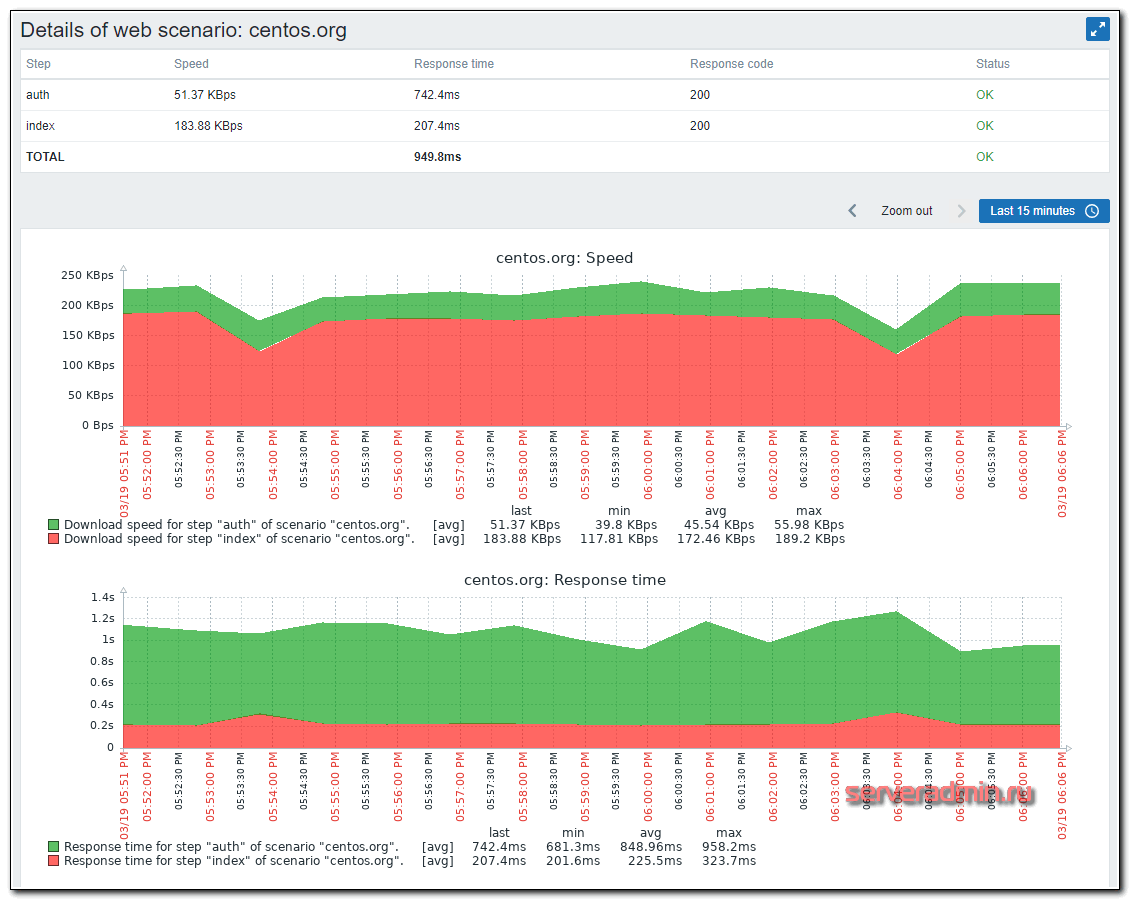Click the centos.org: Speed graph title
The height and width of the screenshot is (901, 1131).
coord(564,258)
